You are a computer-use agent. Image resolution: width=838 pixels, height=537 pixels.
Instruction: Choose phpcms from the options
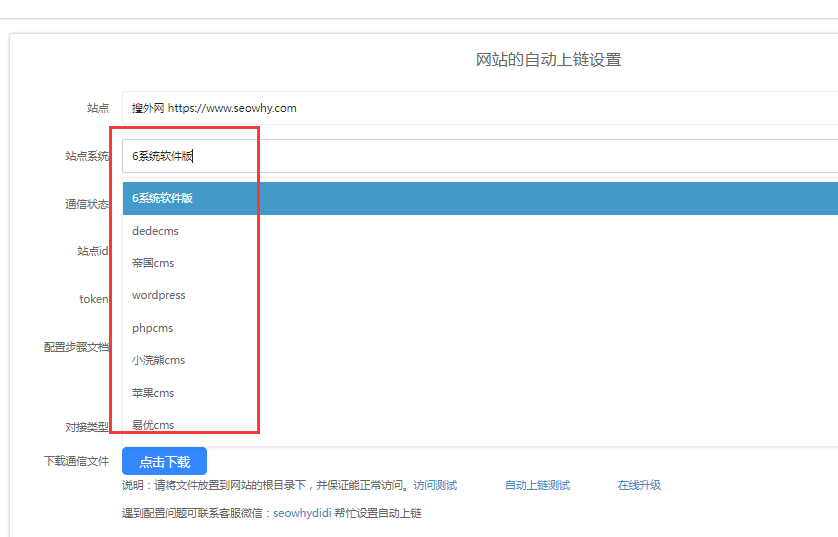(153, 328)
